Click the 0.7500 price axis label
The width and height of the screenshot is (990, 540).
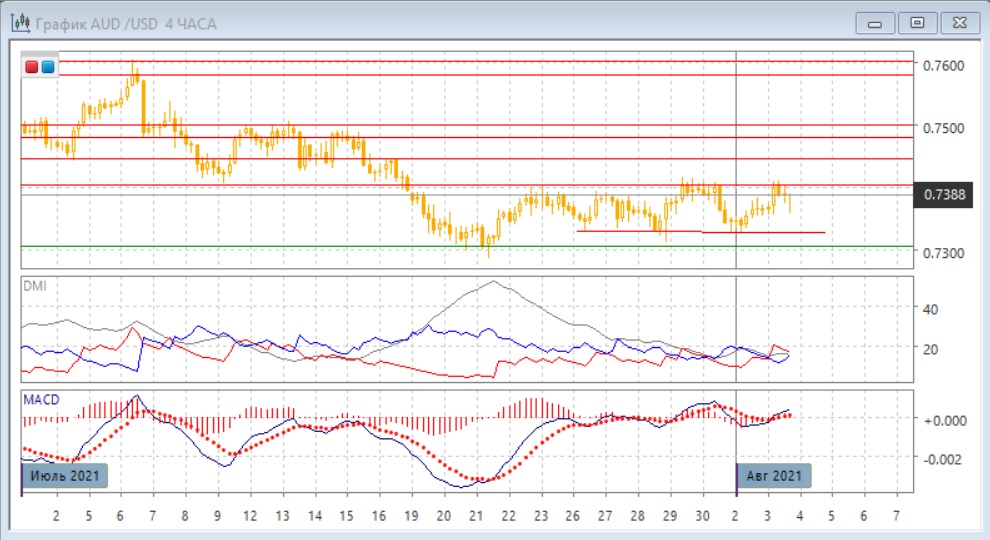click(944, 128)
